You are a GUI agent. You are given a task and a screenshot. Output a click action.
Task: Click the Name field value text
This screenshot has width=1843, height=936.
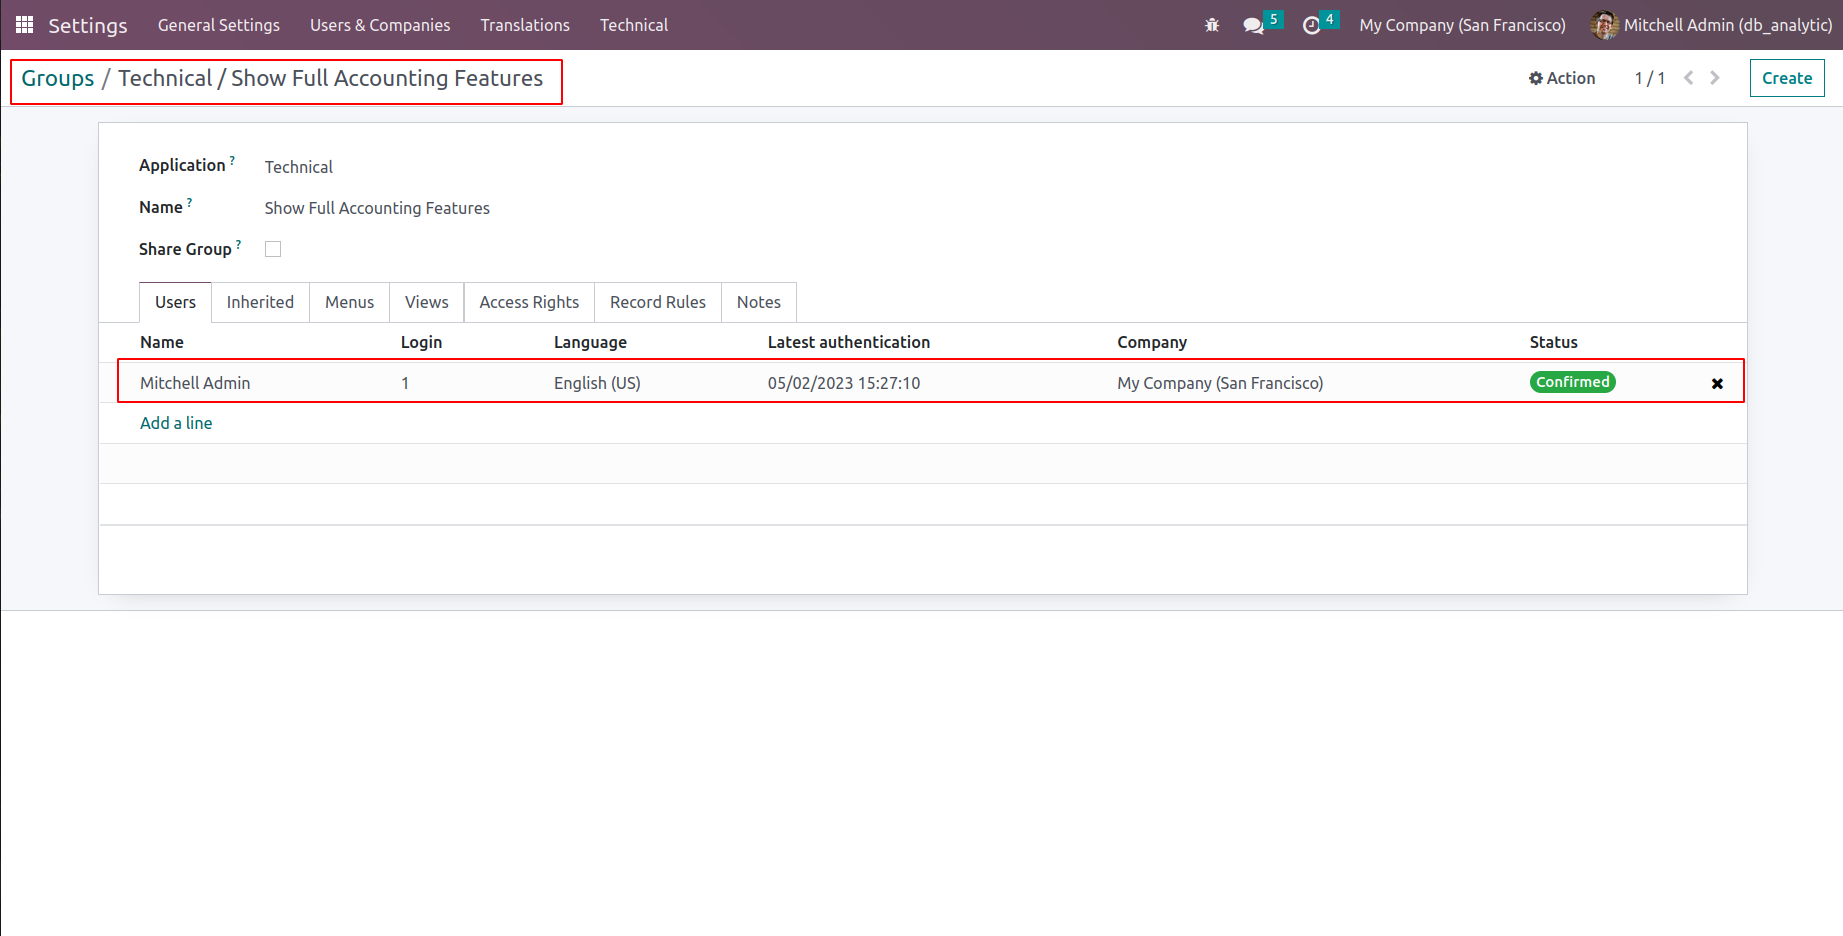(377, 208)
